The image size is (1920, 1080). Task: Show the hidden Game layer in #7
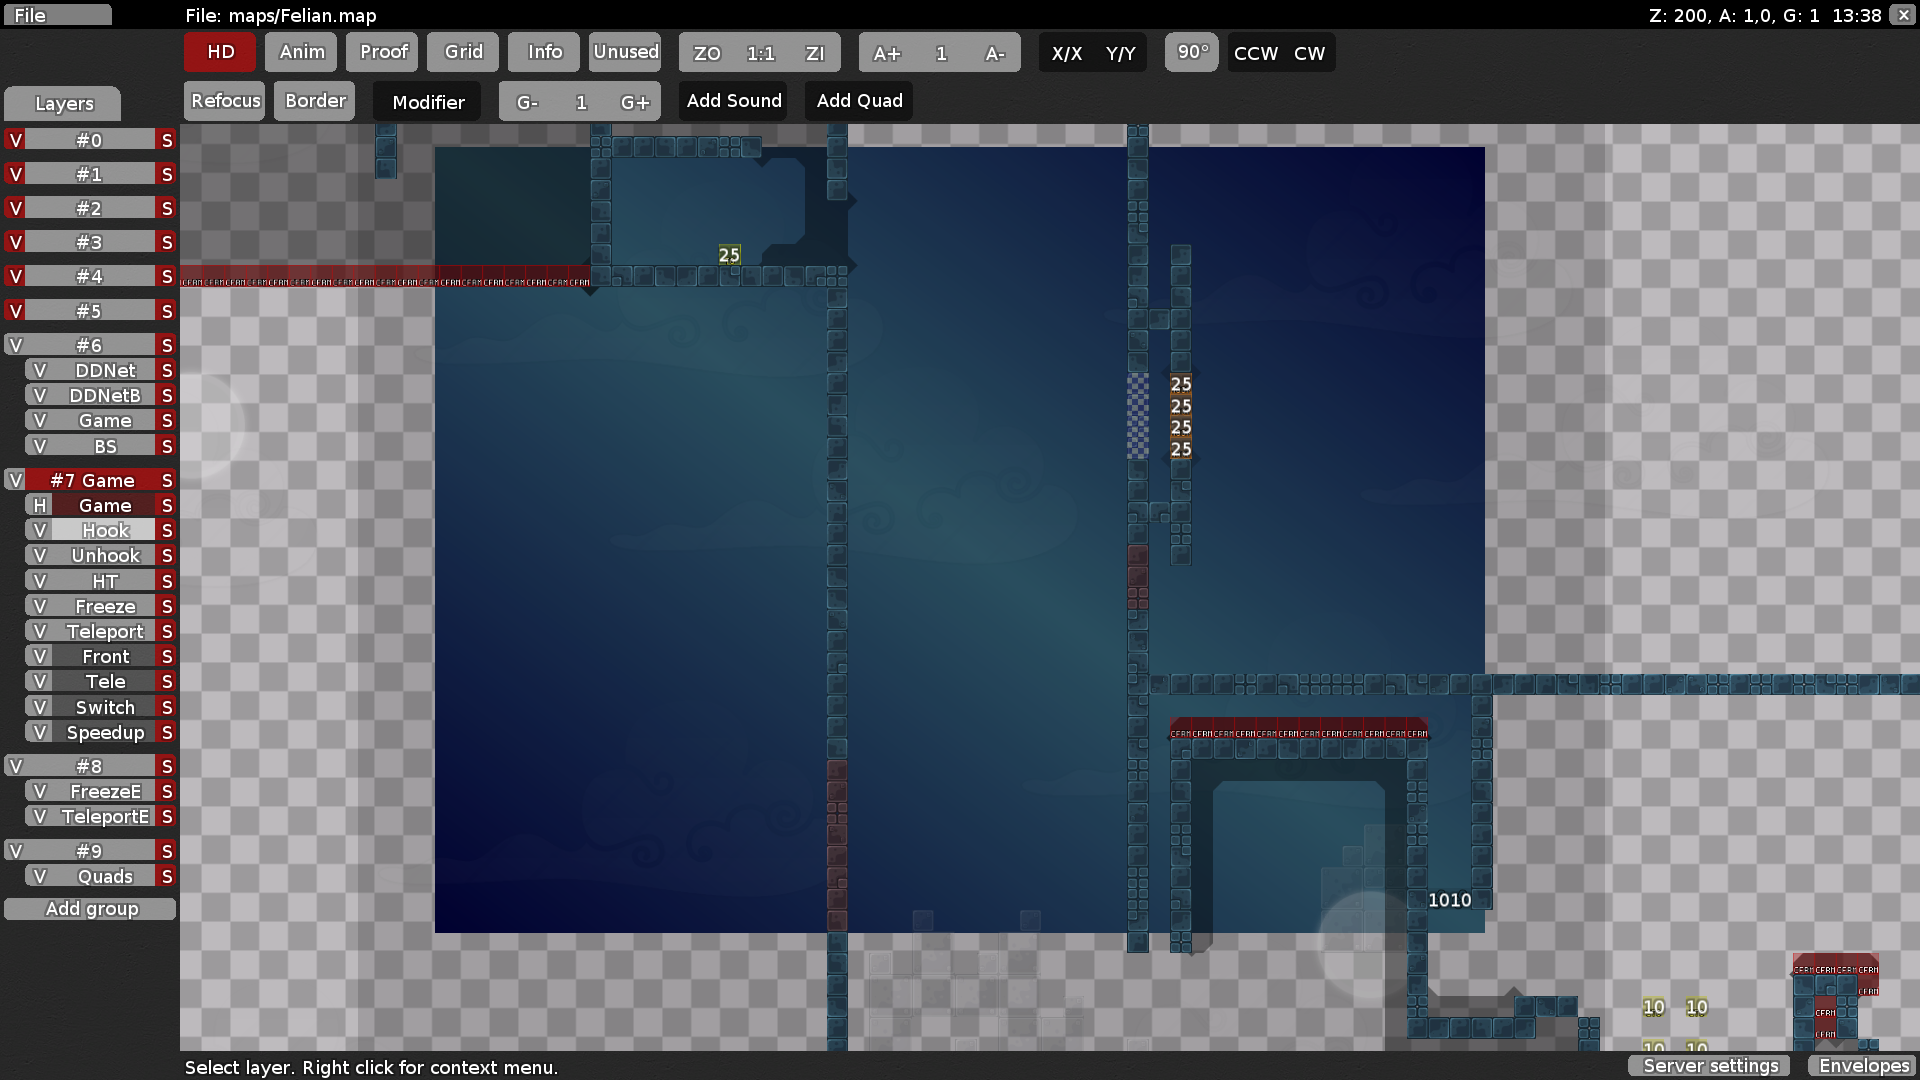40,505
